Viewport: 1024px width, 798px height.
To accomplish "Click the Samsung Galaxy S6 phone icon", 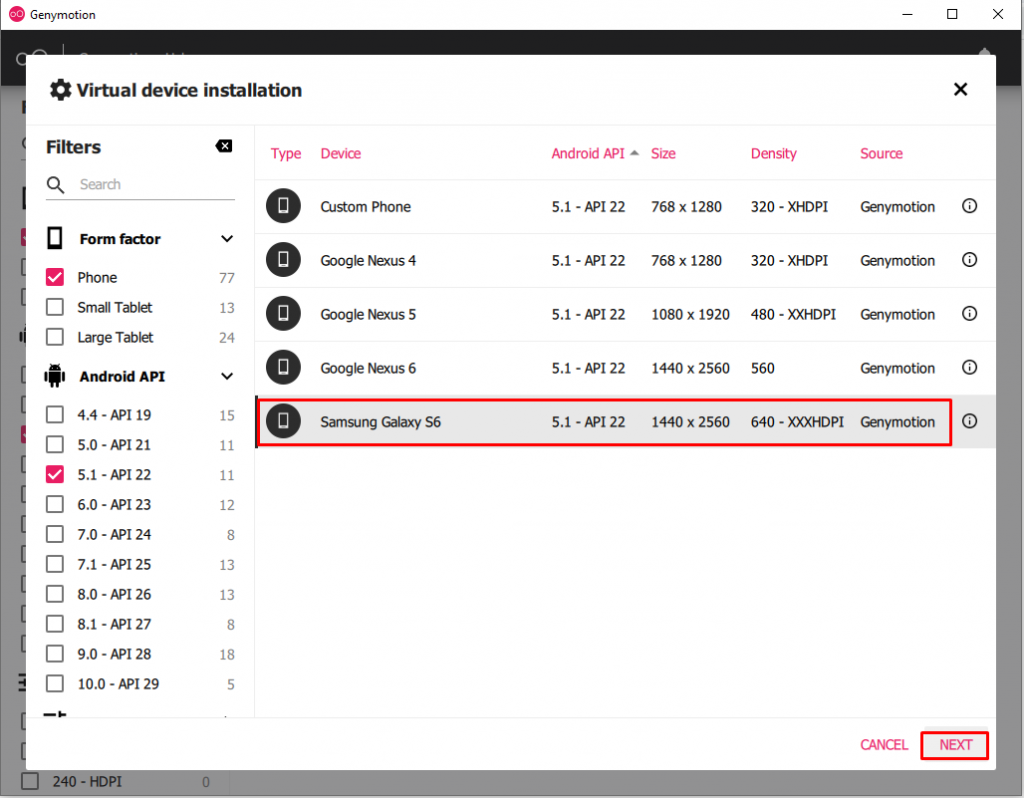I will 283,421.
